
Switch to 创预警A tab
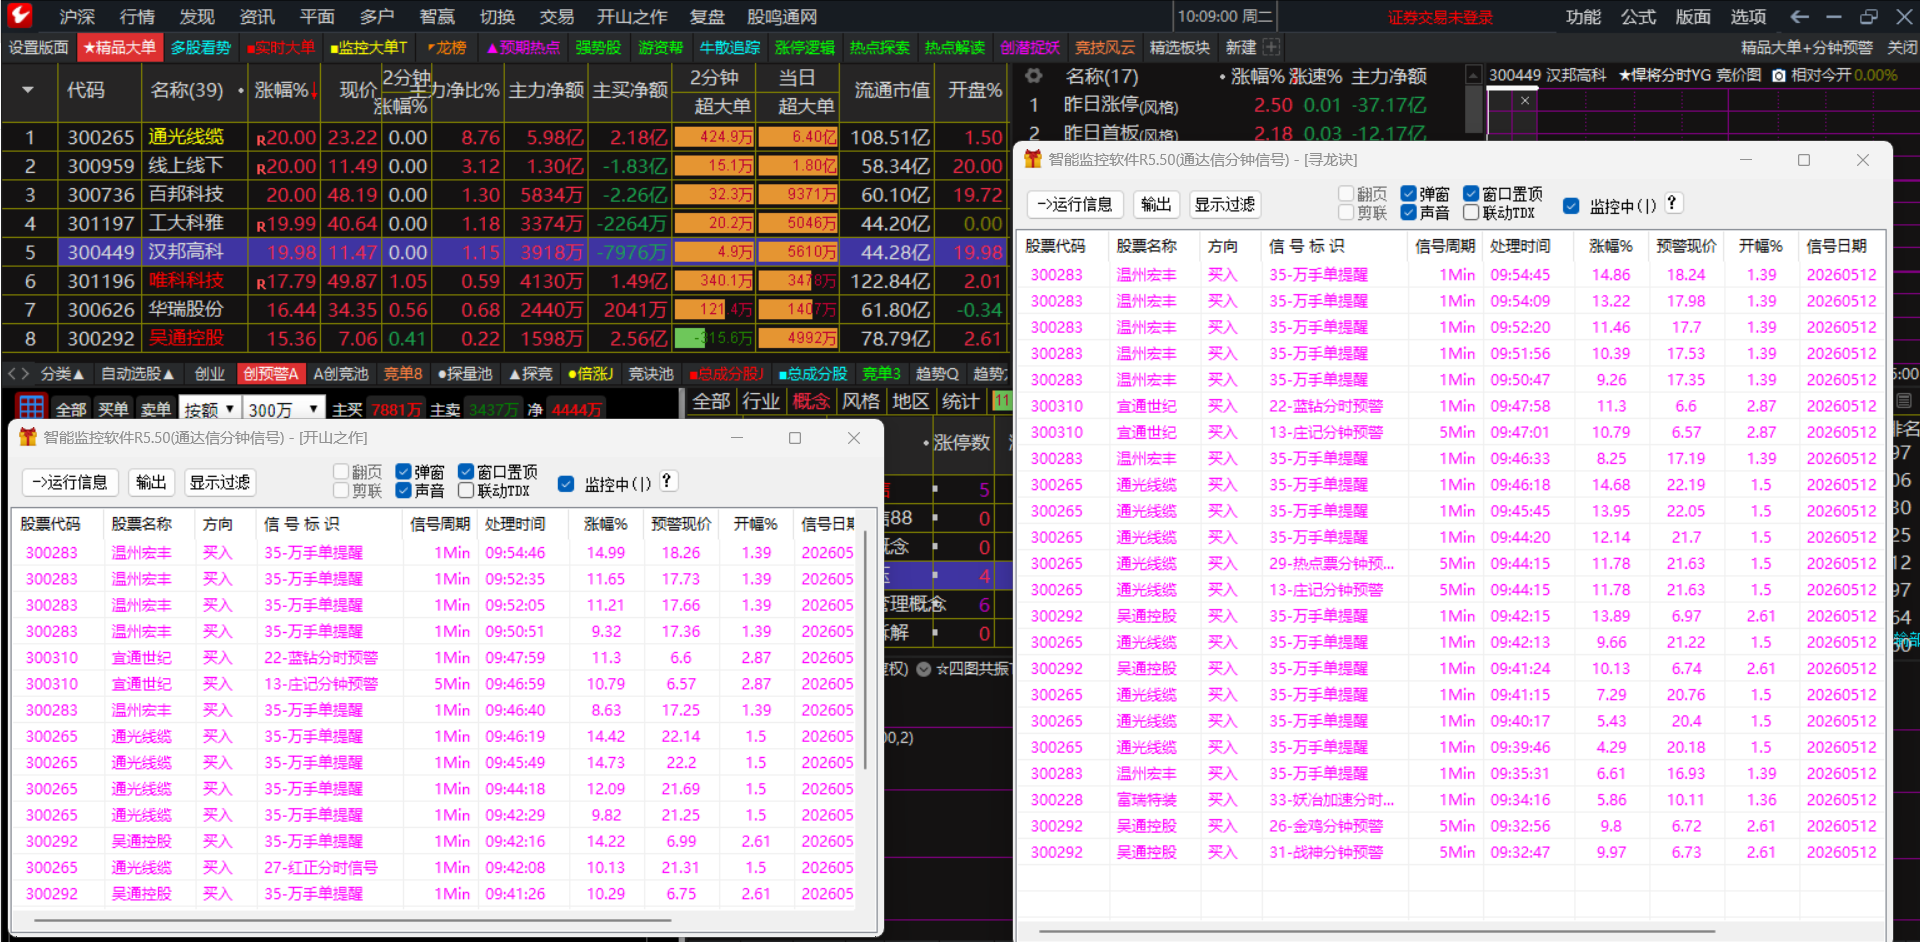pyautogui.click(x=271, y=373)
